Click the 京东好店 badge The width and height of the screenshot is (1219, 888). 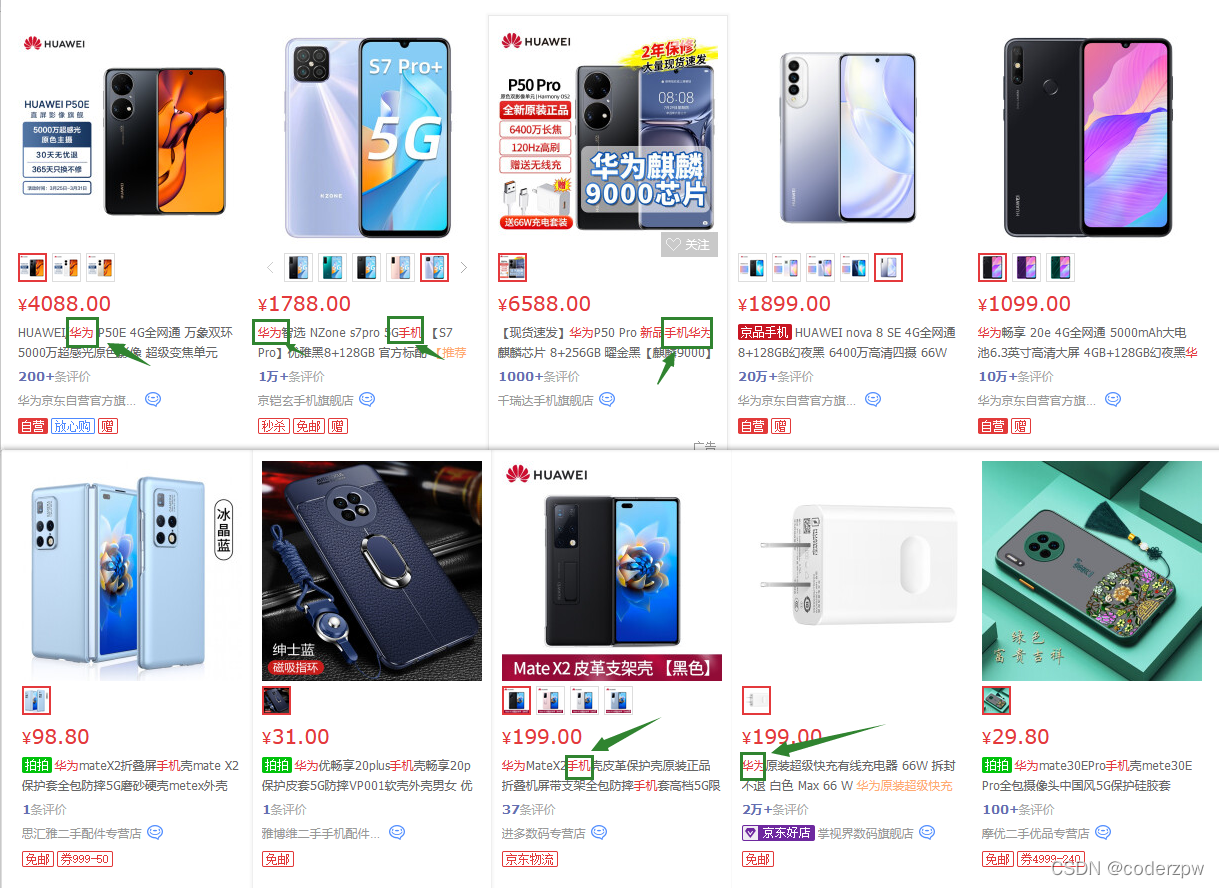(x=777, y=833)
